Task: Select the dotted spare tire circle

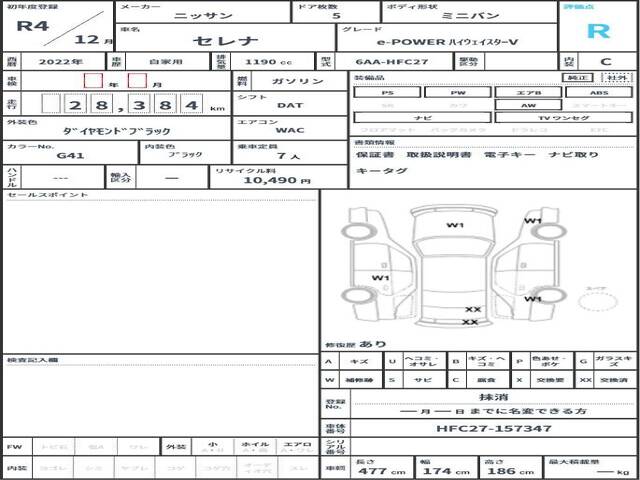Action: 595,299
